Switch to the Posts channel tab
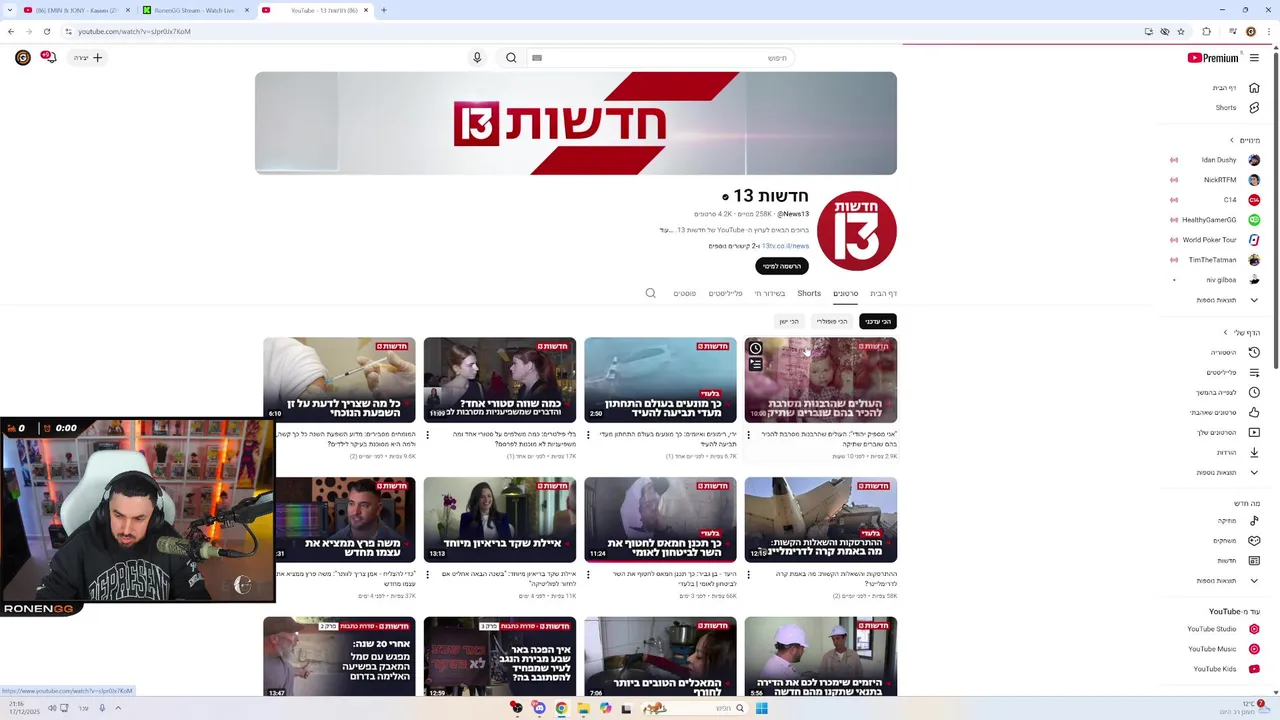The width and height of the screenshot is (1280, 720). (x=684, y=293)
